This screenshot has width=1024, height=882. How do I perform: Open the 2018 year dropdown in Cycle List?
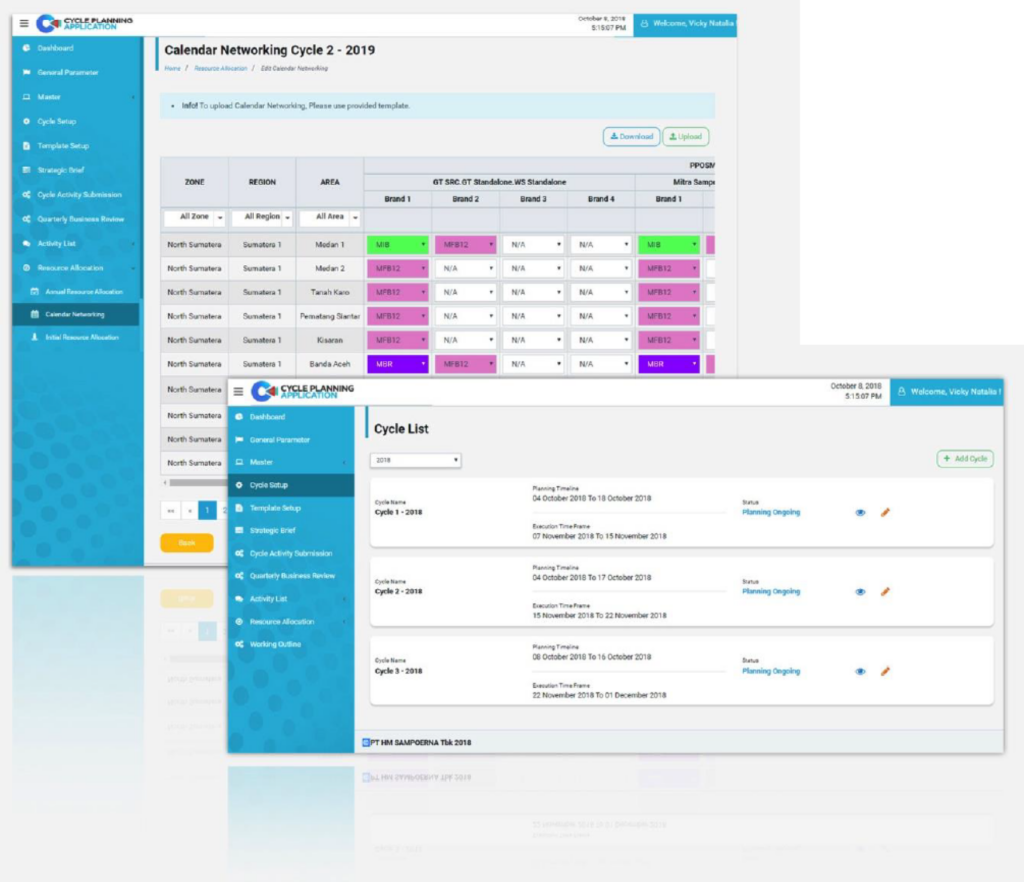click(416, 460)
